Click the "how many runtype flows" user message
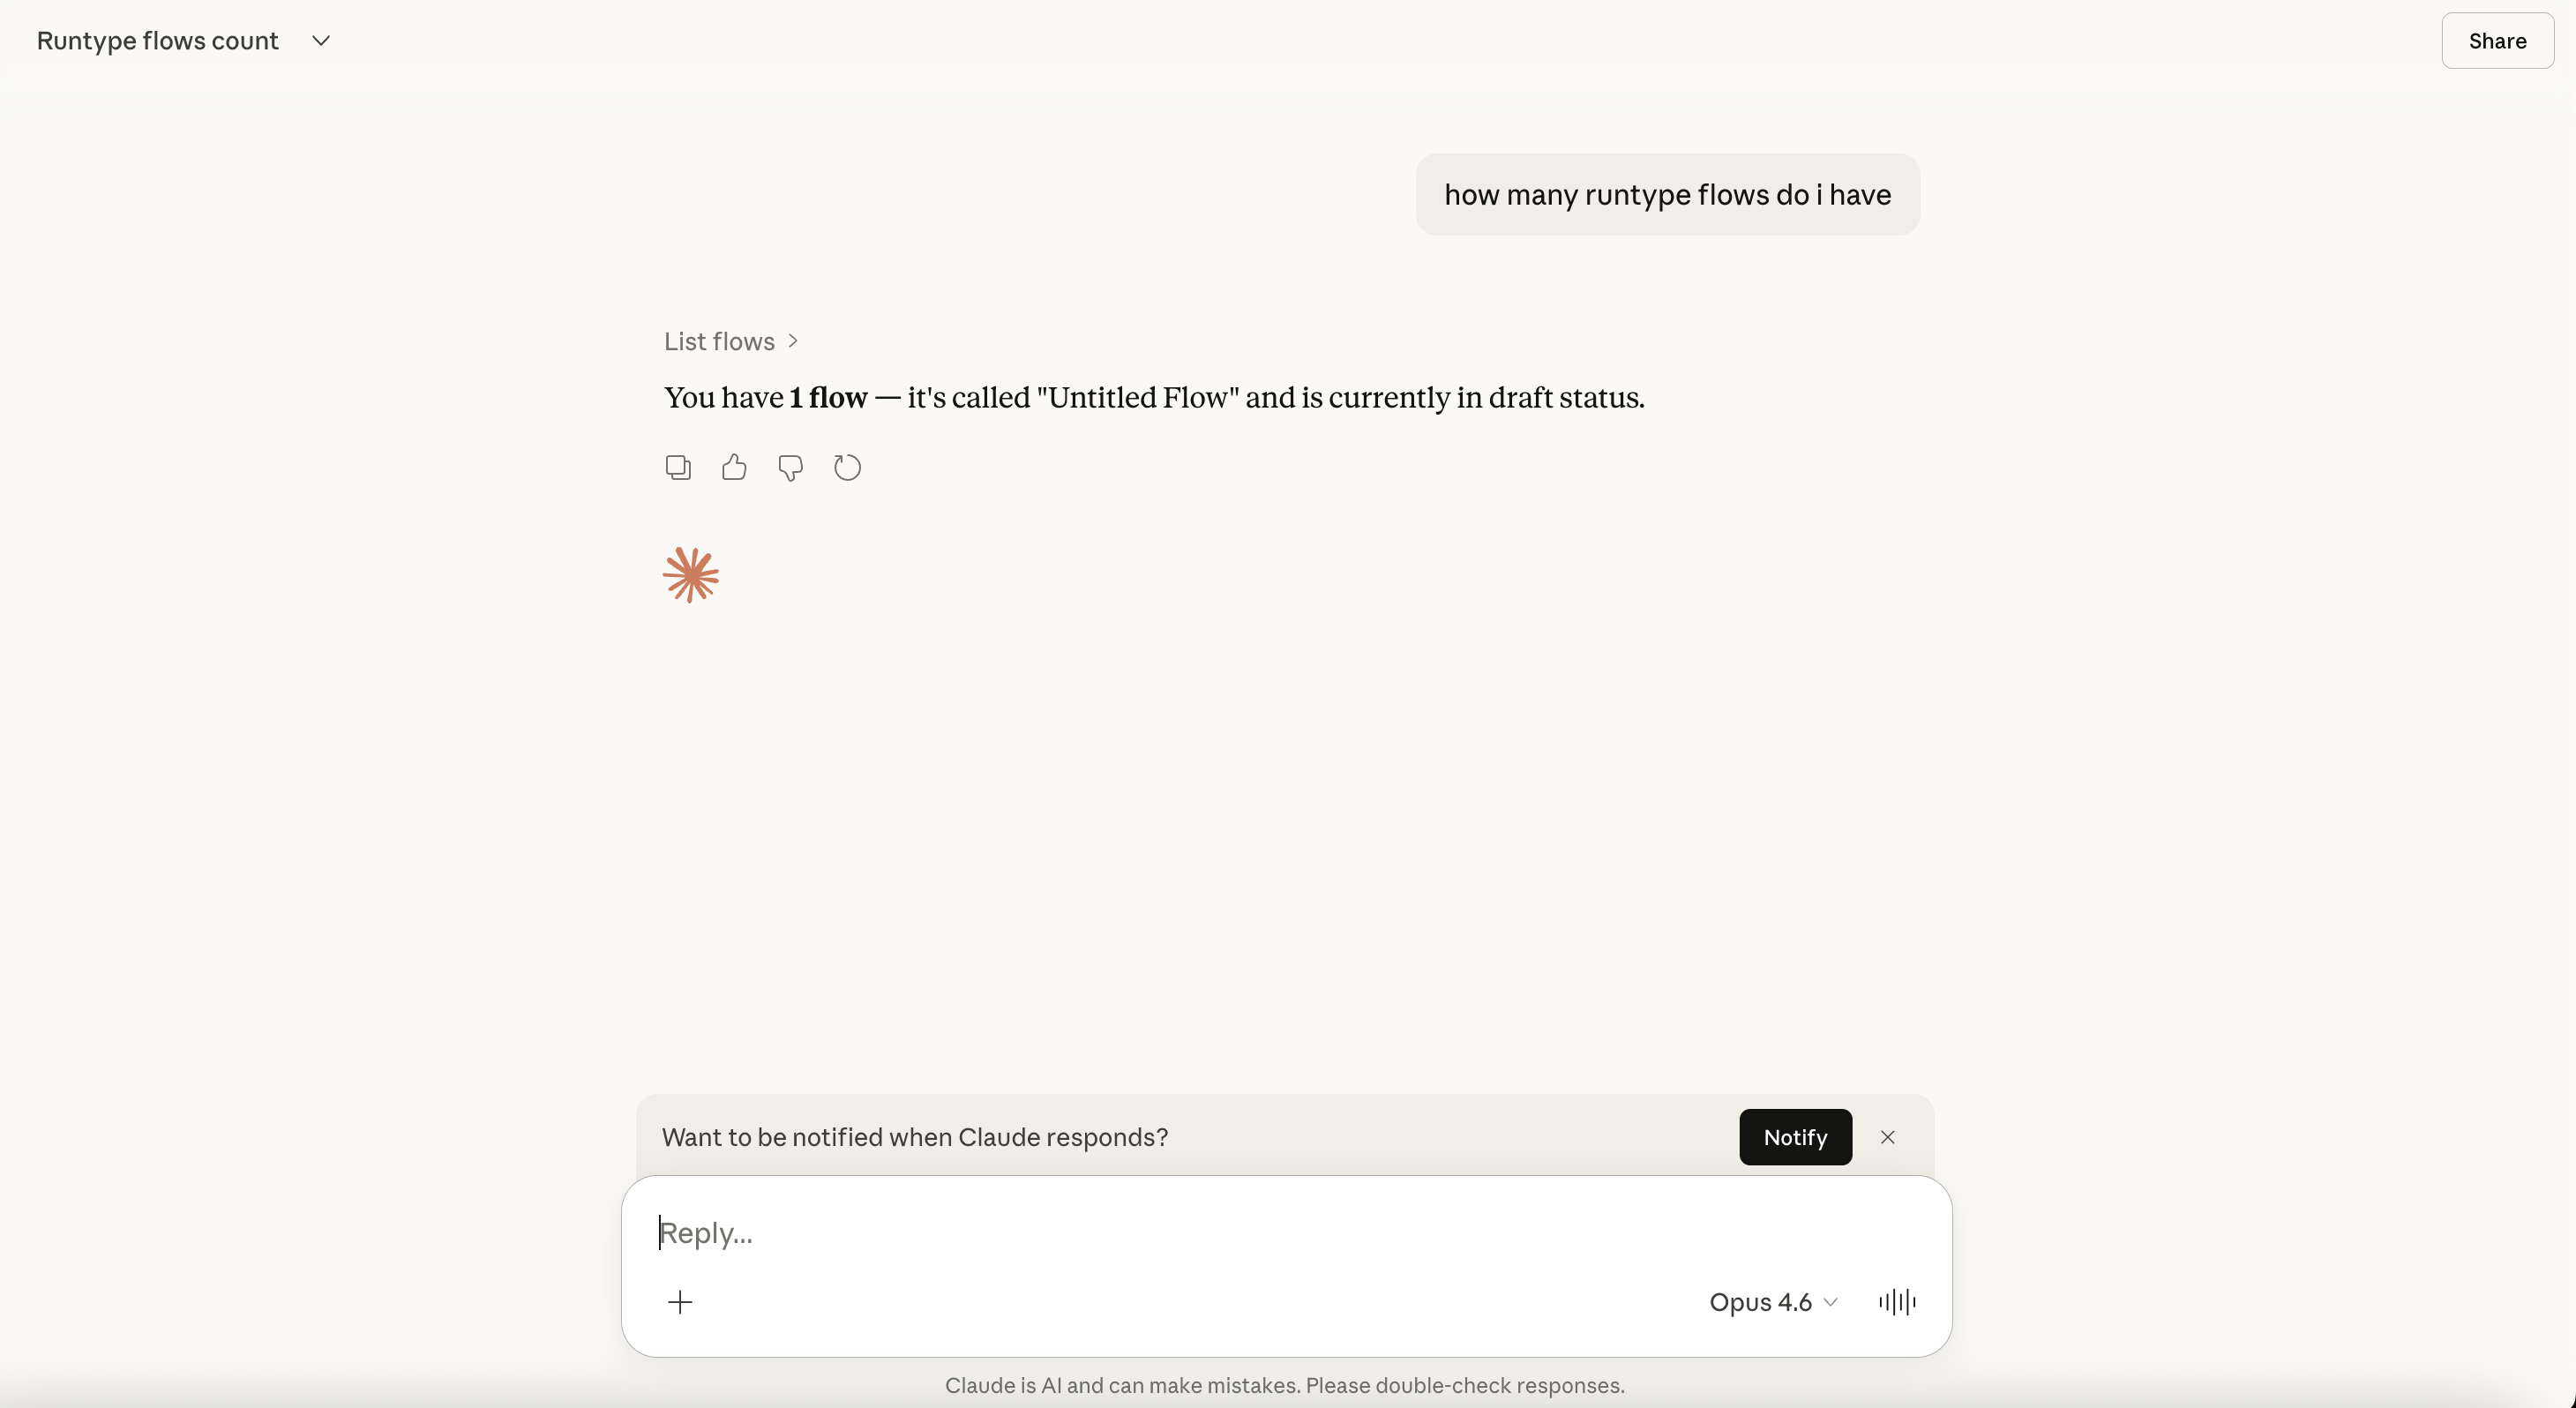The height and width of the screenshot is (1408, 2576). coord(1667,195)
